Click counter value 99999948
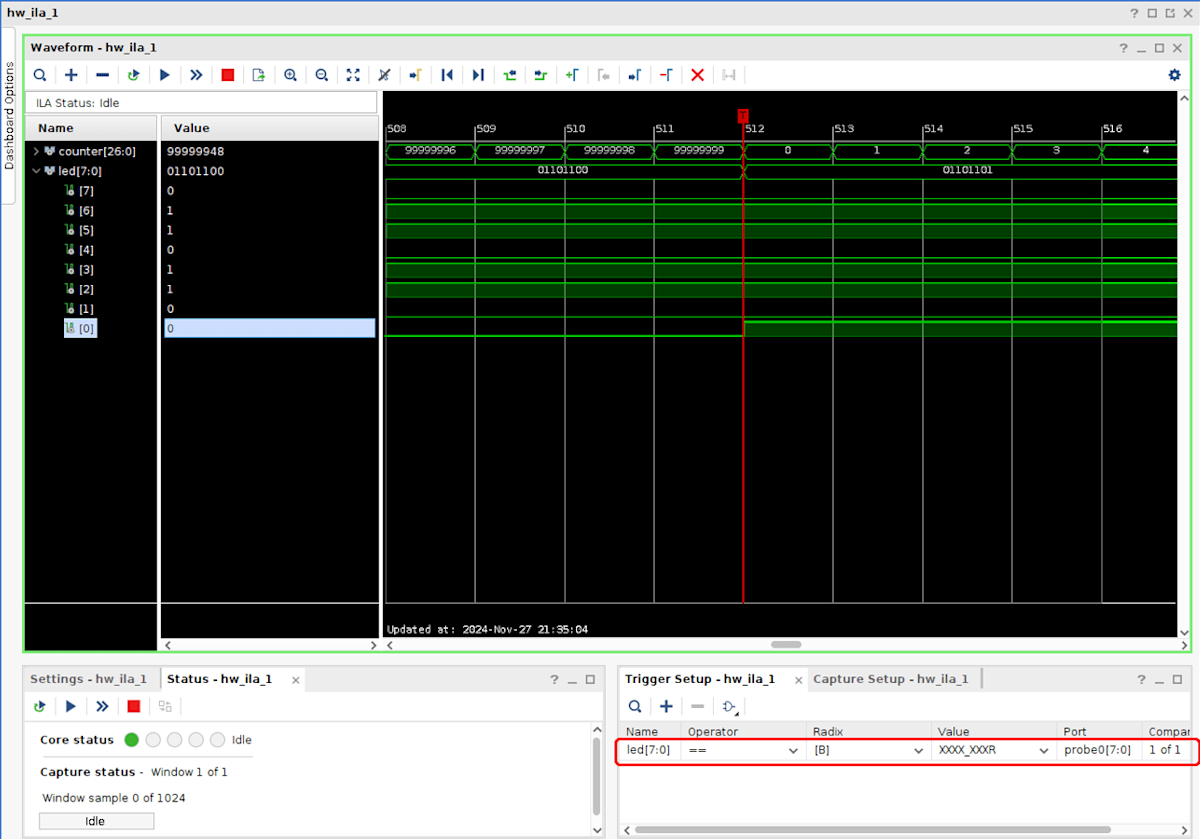The height and width of the screenshot is (839, 1200). [195, 151]
